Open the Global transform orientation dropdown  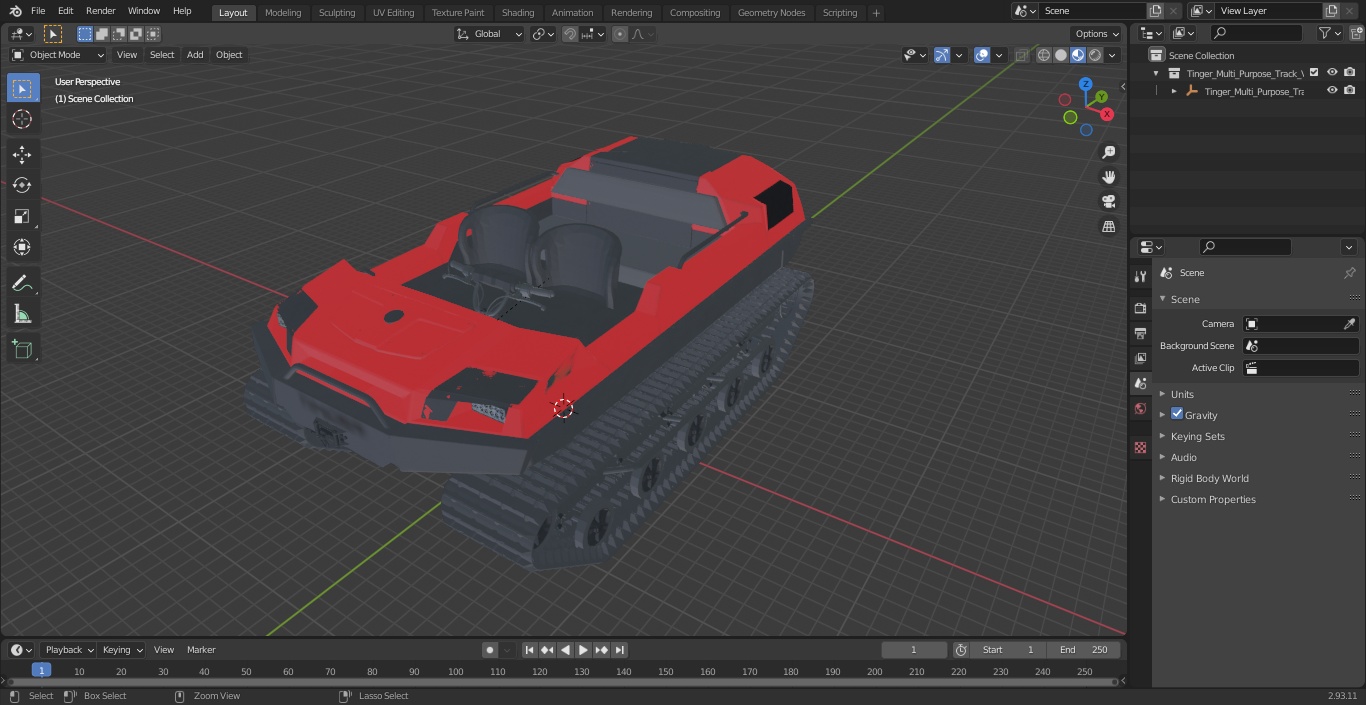tap(490, 34)
